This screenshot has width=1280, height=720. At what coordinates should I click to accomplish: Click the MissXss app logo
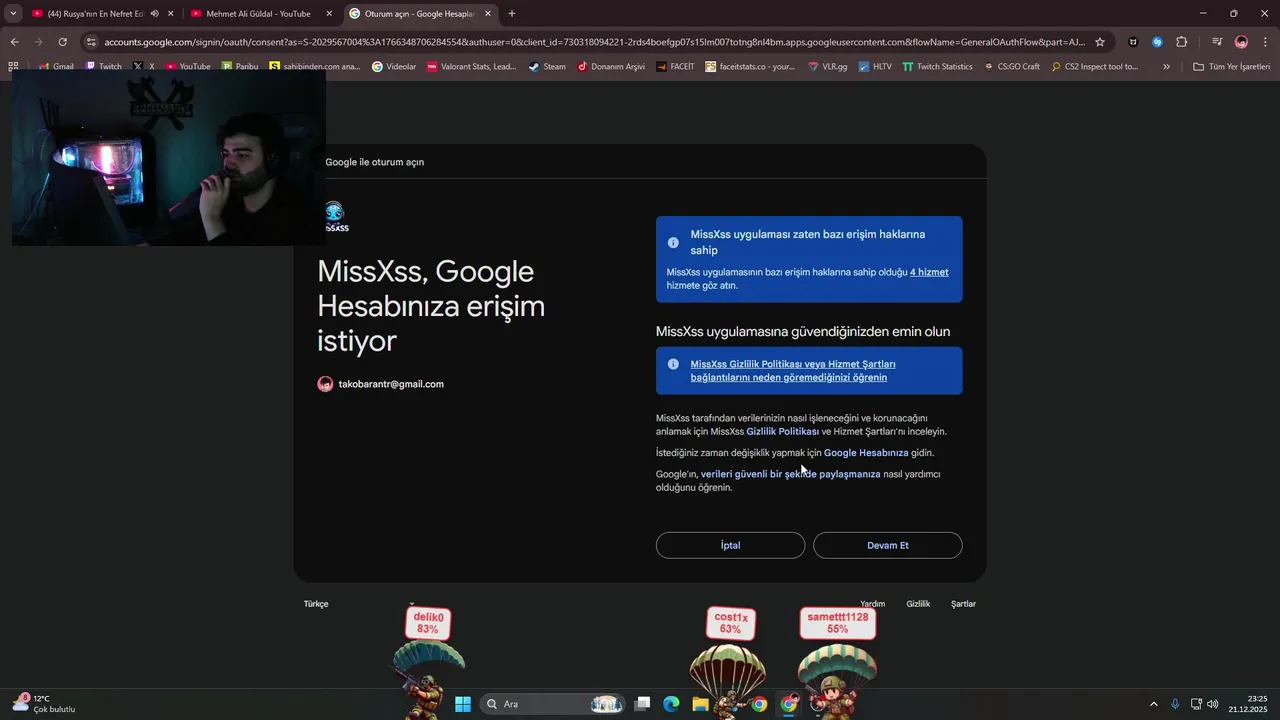[x=335, y=217]
